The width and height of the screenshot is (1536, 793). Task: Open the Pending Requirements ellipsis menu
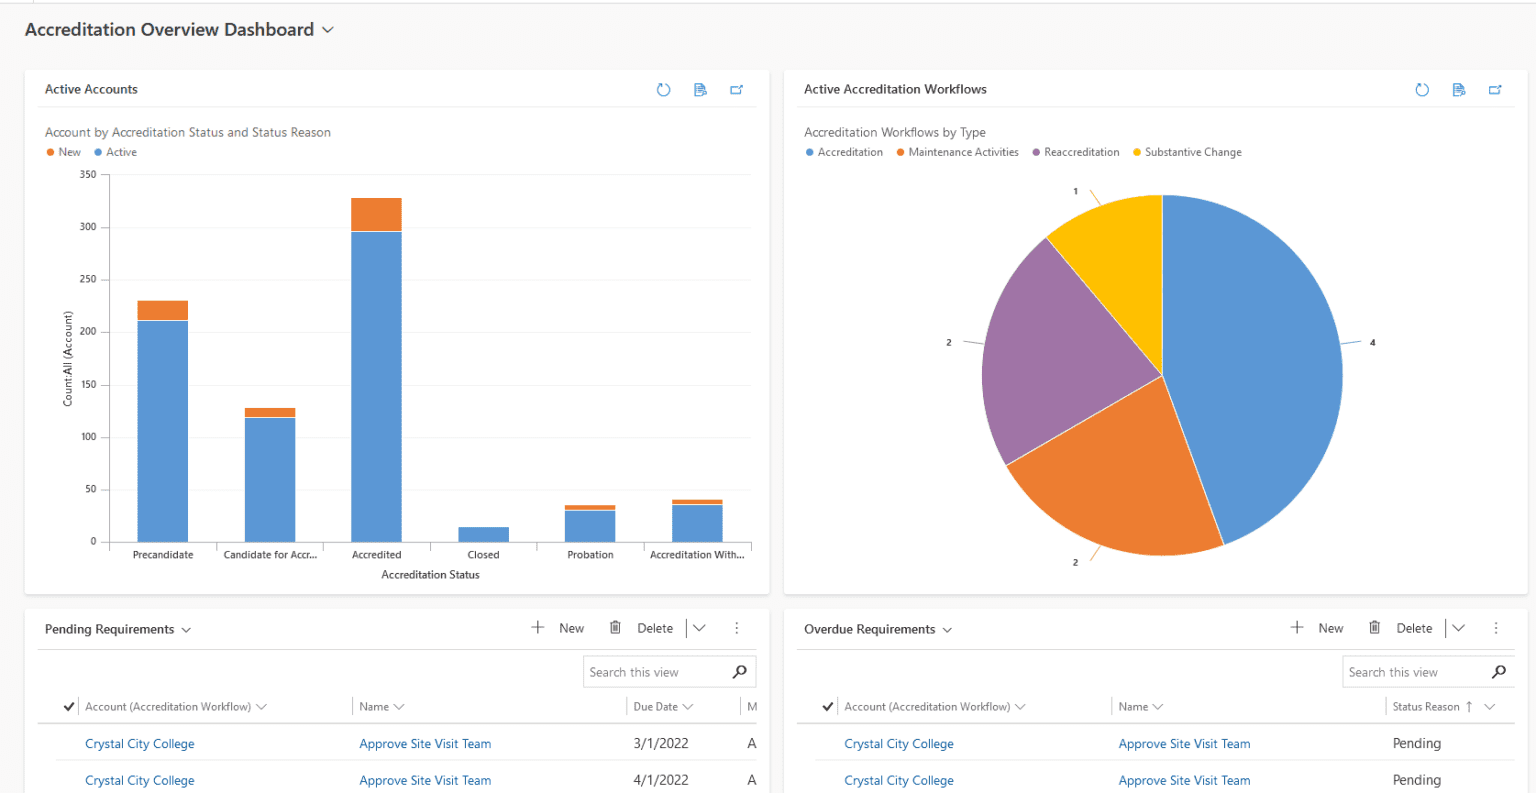(737, 627)
